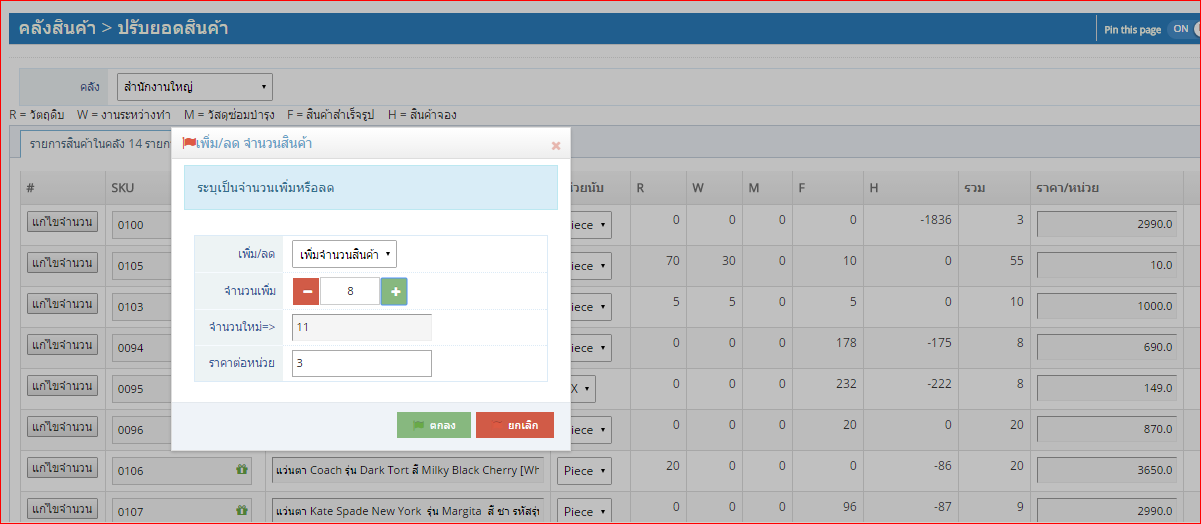Click the SKU field showing 0094
1201x524 pixels.
click(x=142, y=348)
